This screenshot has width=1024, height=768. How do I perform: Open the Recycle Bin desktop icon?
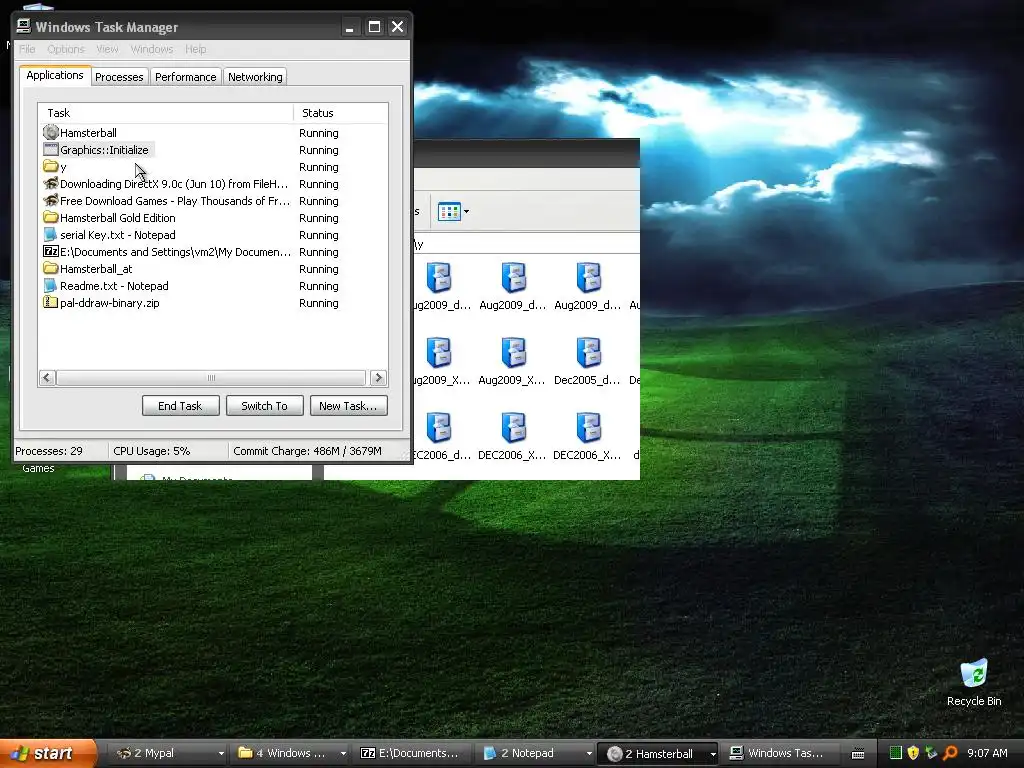tap(974, 682)
